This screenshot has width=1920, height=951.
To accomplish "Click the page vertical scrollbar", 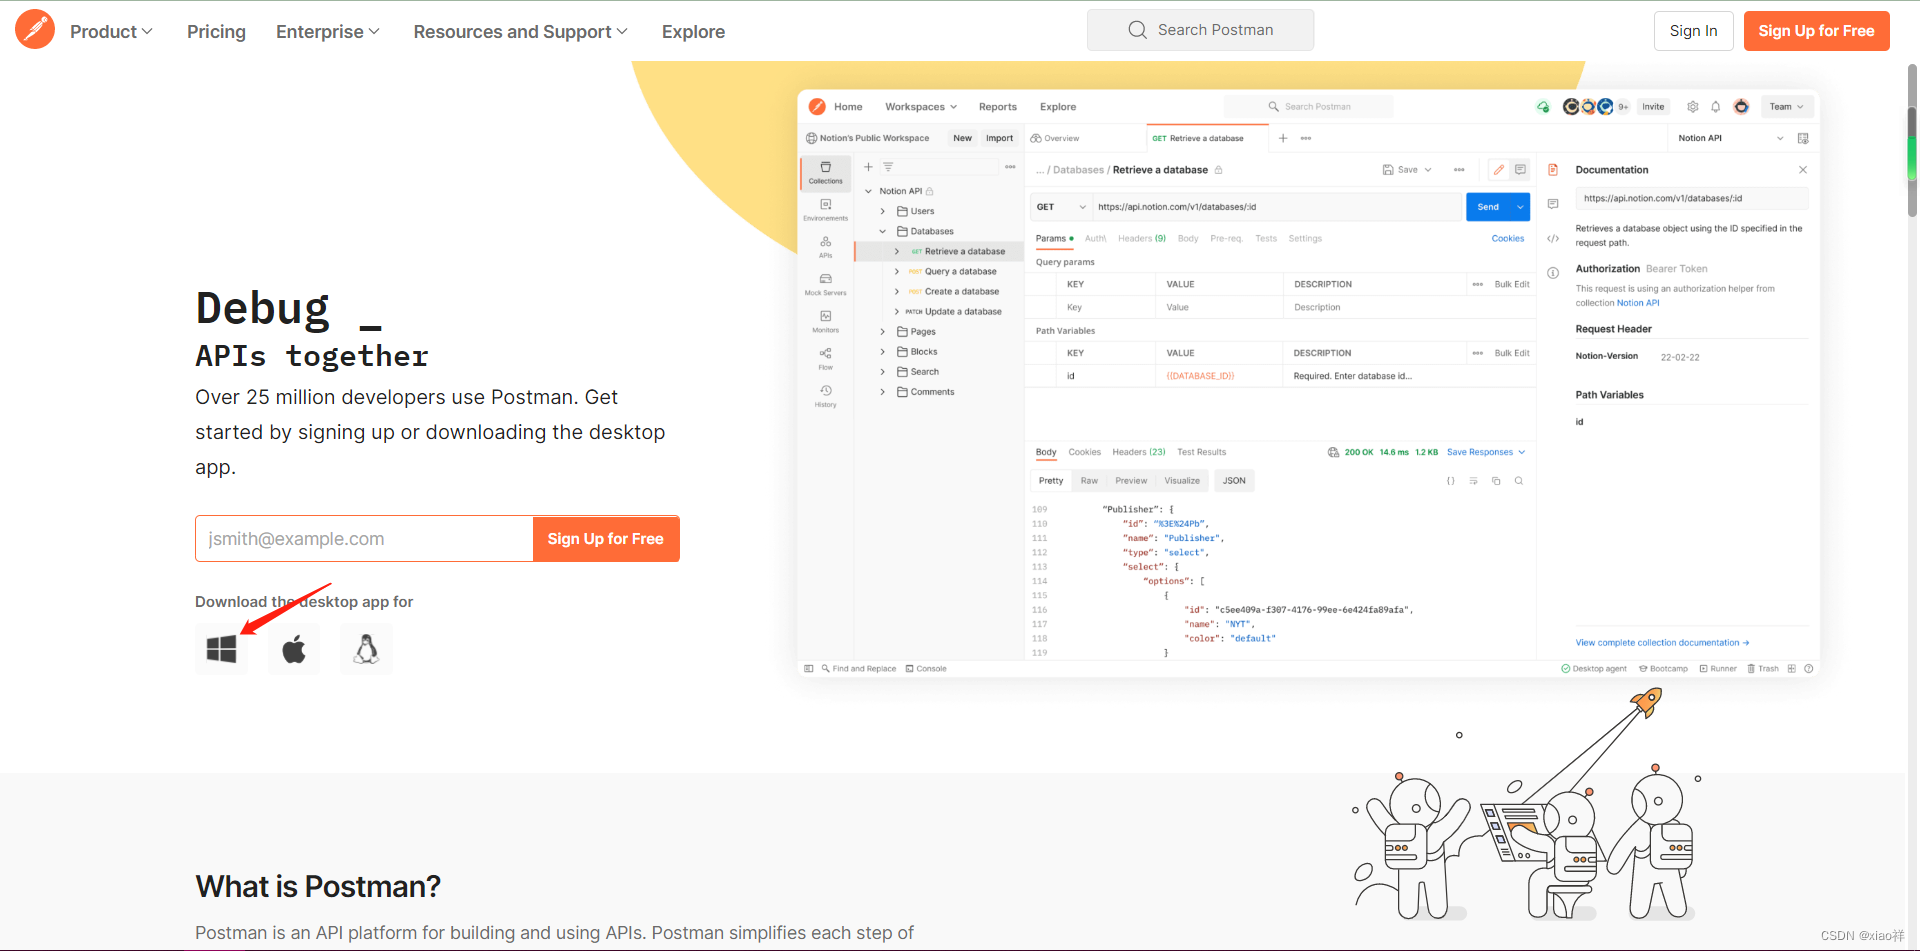I will tap(1912, 140).
